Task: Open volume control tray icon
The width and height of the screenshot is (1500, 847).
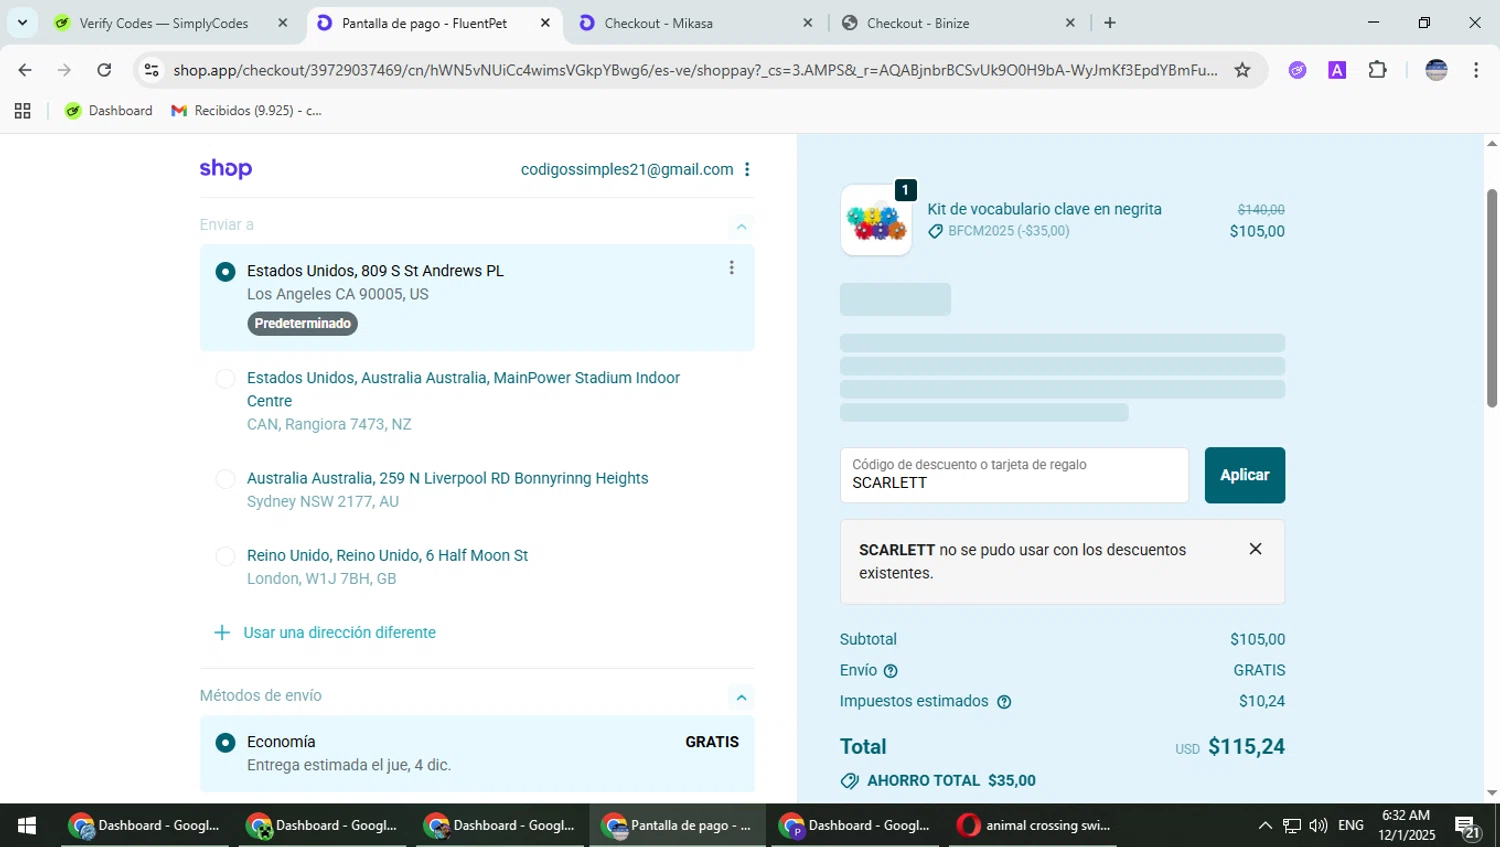Action: pyautogui.click(x=1318, y=825)
